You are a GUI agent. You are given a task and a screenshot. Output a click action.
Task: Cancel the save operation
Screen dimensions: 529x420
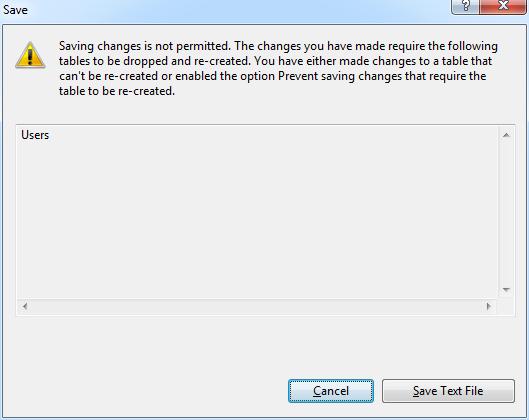click(331, 391)
